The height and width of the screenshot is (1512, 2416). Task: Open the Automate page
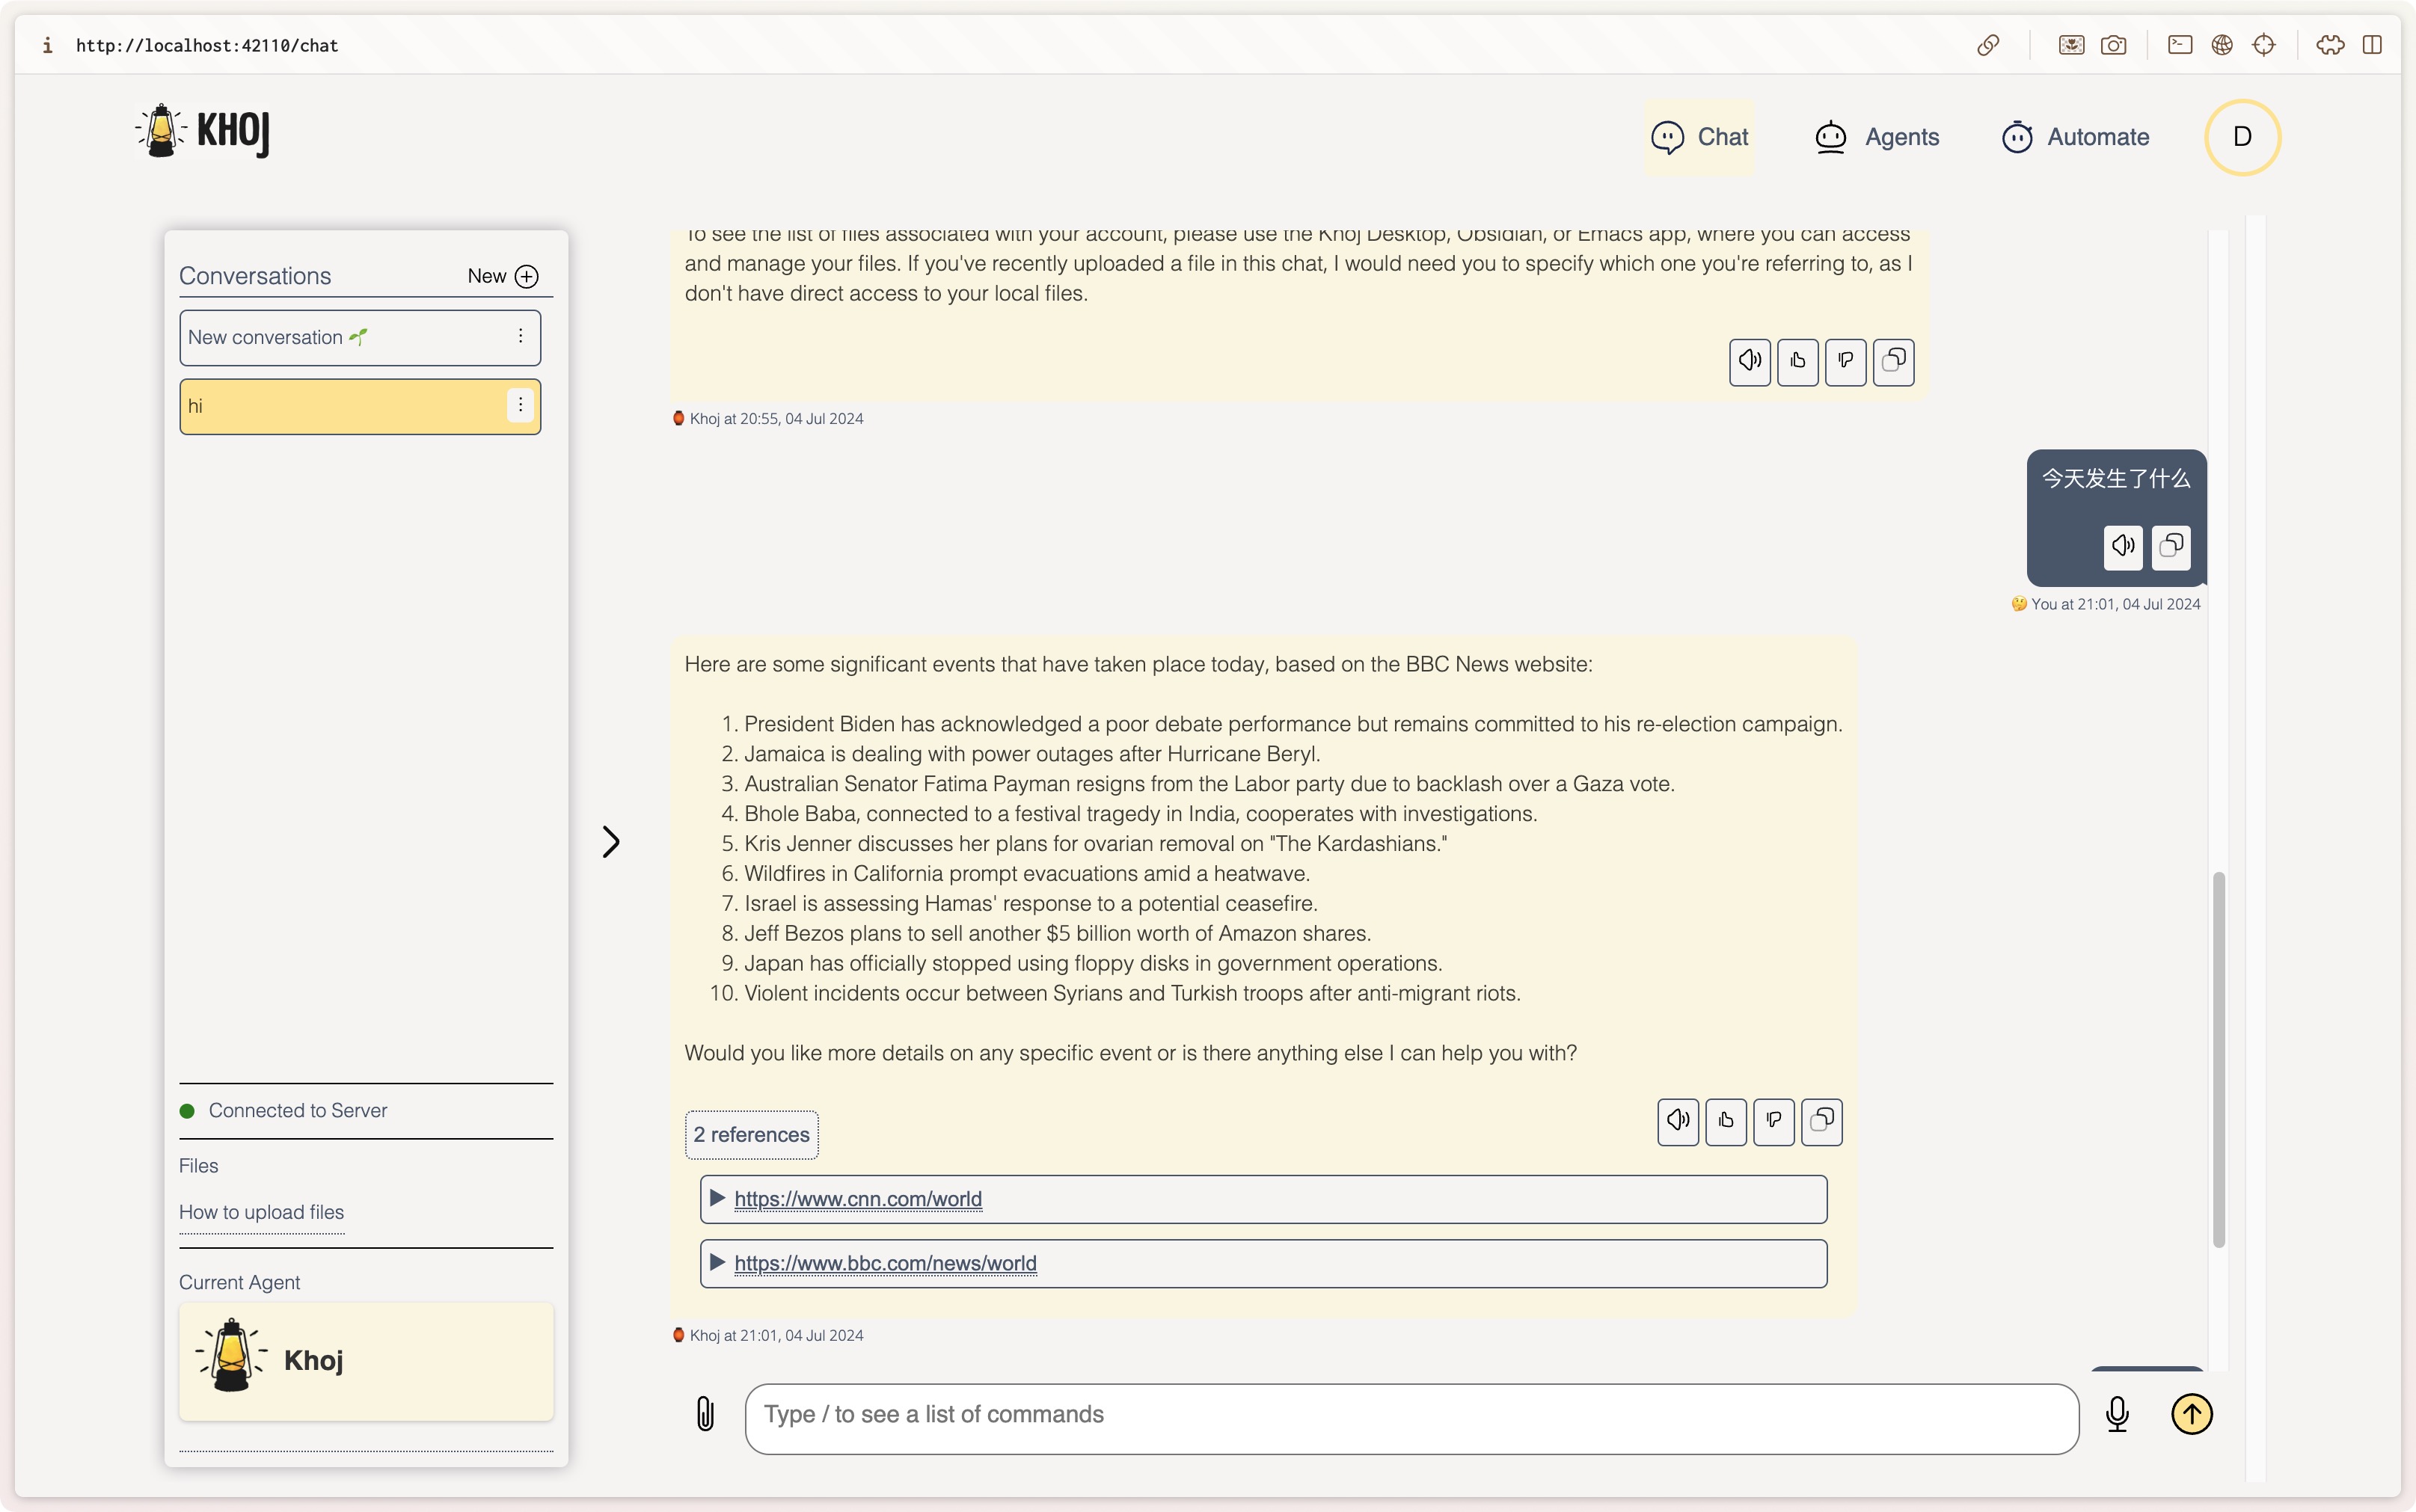[x=2075, y=137]
